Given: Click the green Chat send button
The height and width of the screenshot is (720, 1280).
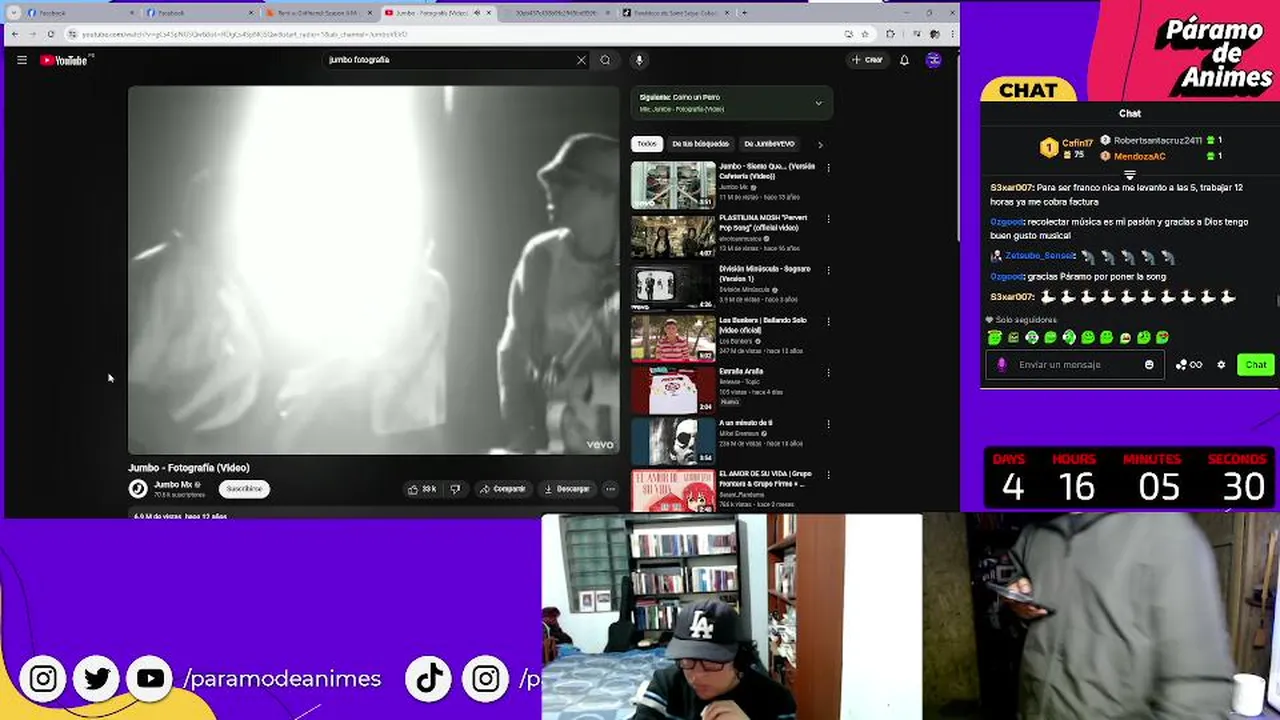Looking at the screenshot, I should coord(1255,365).
